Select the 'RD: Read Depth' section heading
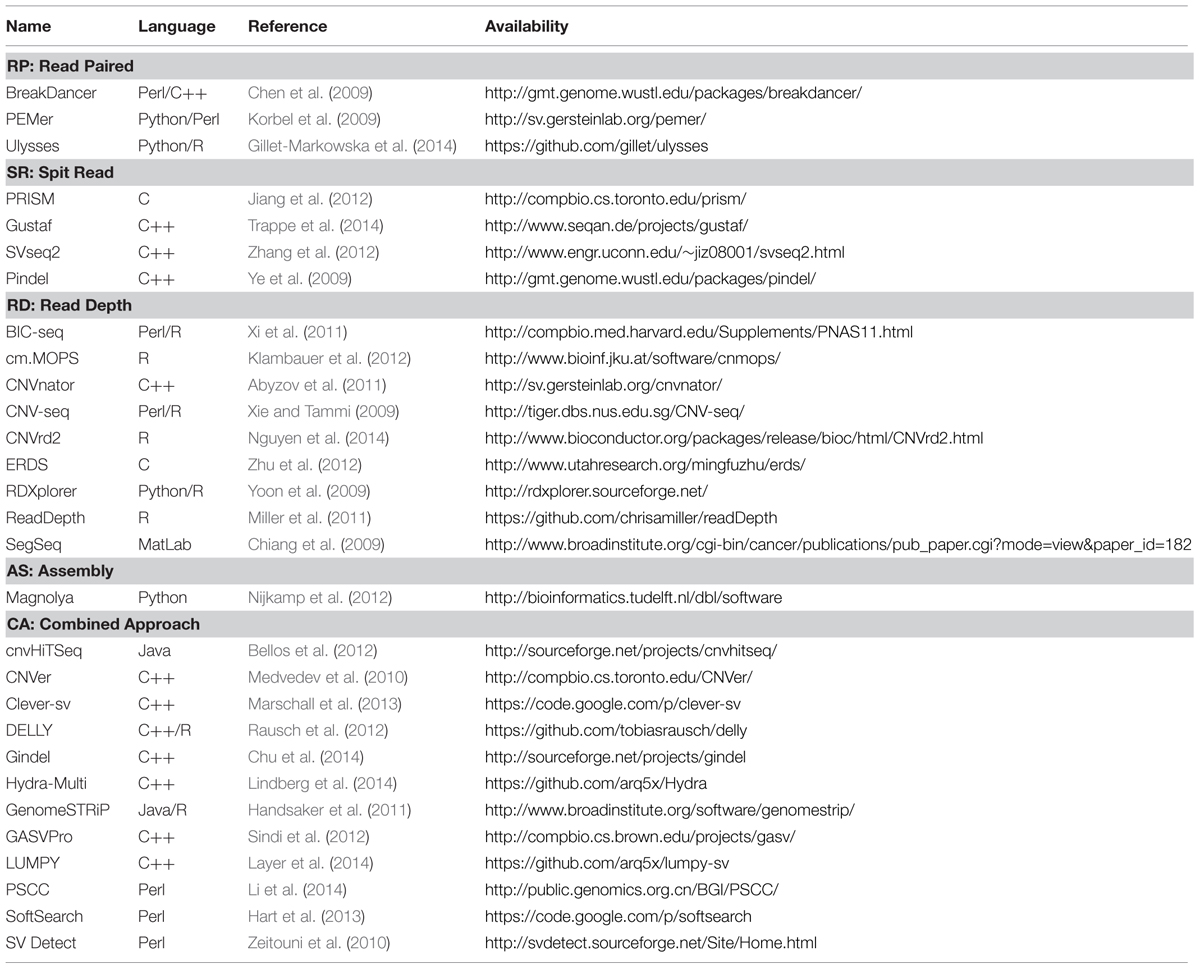 click(69, 305)
